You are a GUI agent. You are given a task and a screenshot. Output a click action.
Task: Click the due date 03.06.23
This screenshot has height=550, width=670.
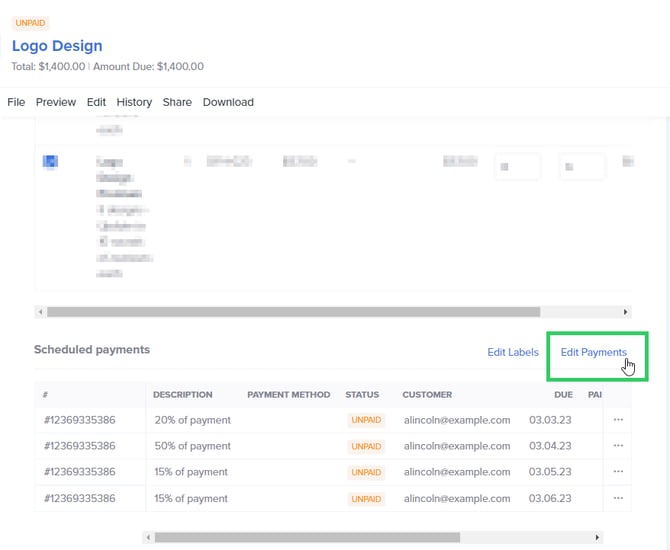click(550, 499)
